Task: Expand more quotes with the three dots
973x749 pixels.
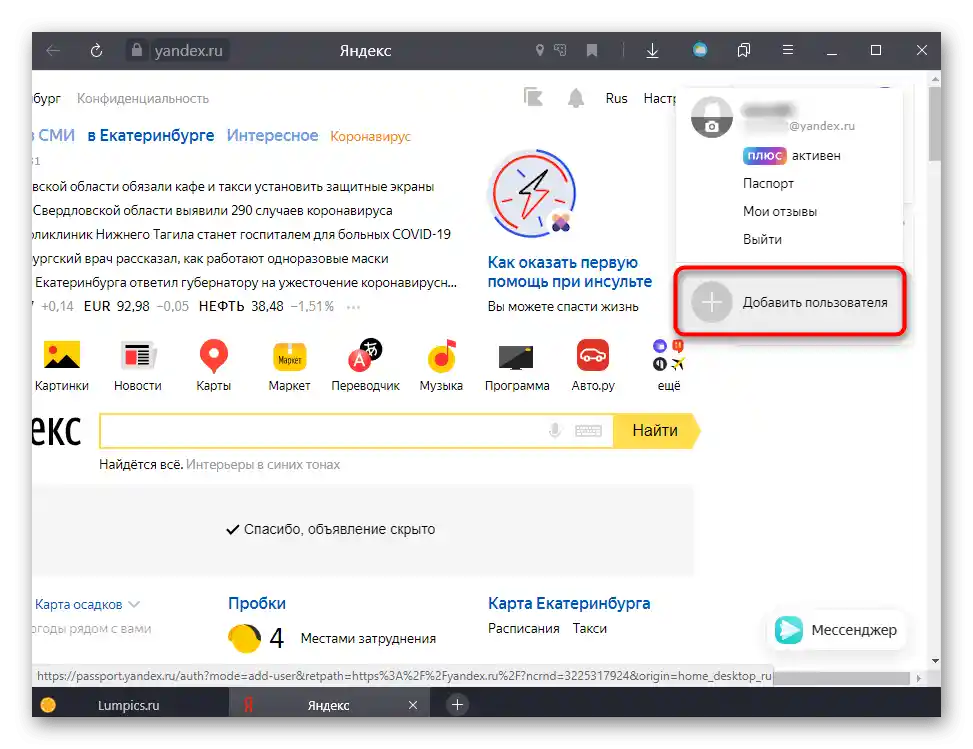Action: [x=353, y=307]
